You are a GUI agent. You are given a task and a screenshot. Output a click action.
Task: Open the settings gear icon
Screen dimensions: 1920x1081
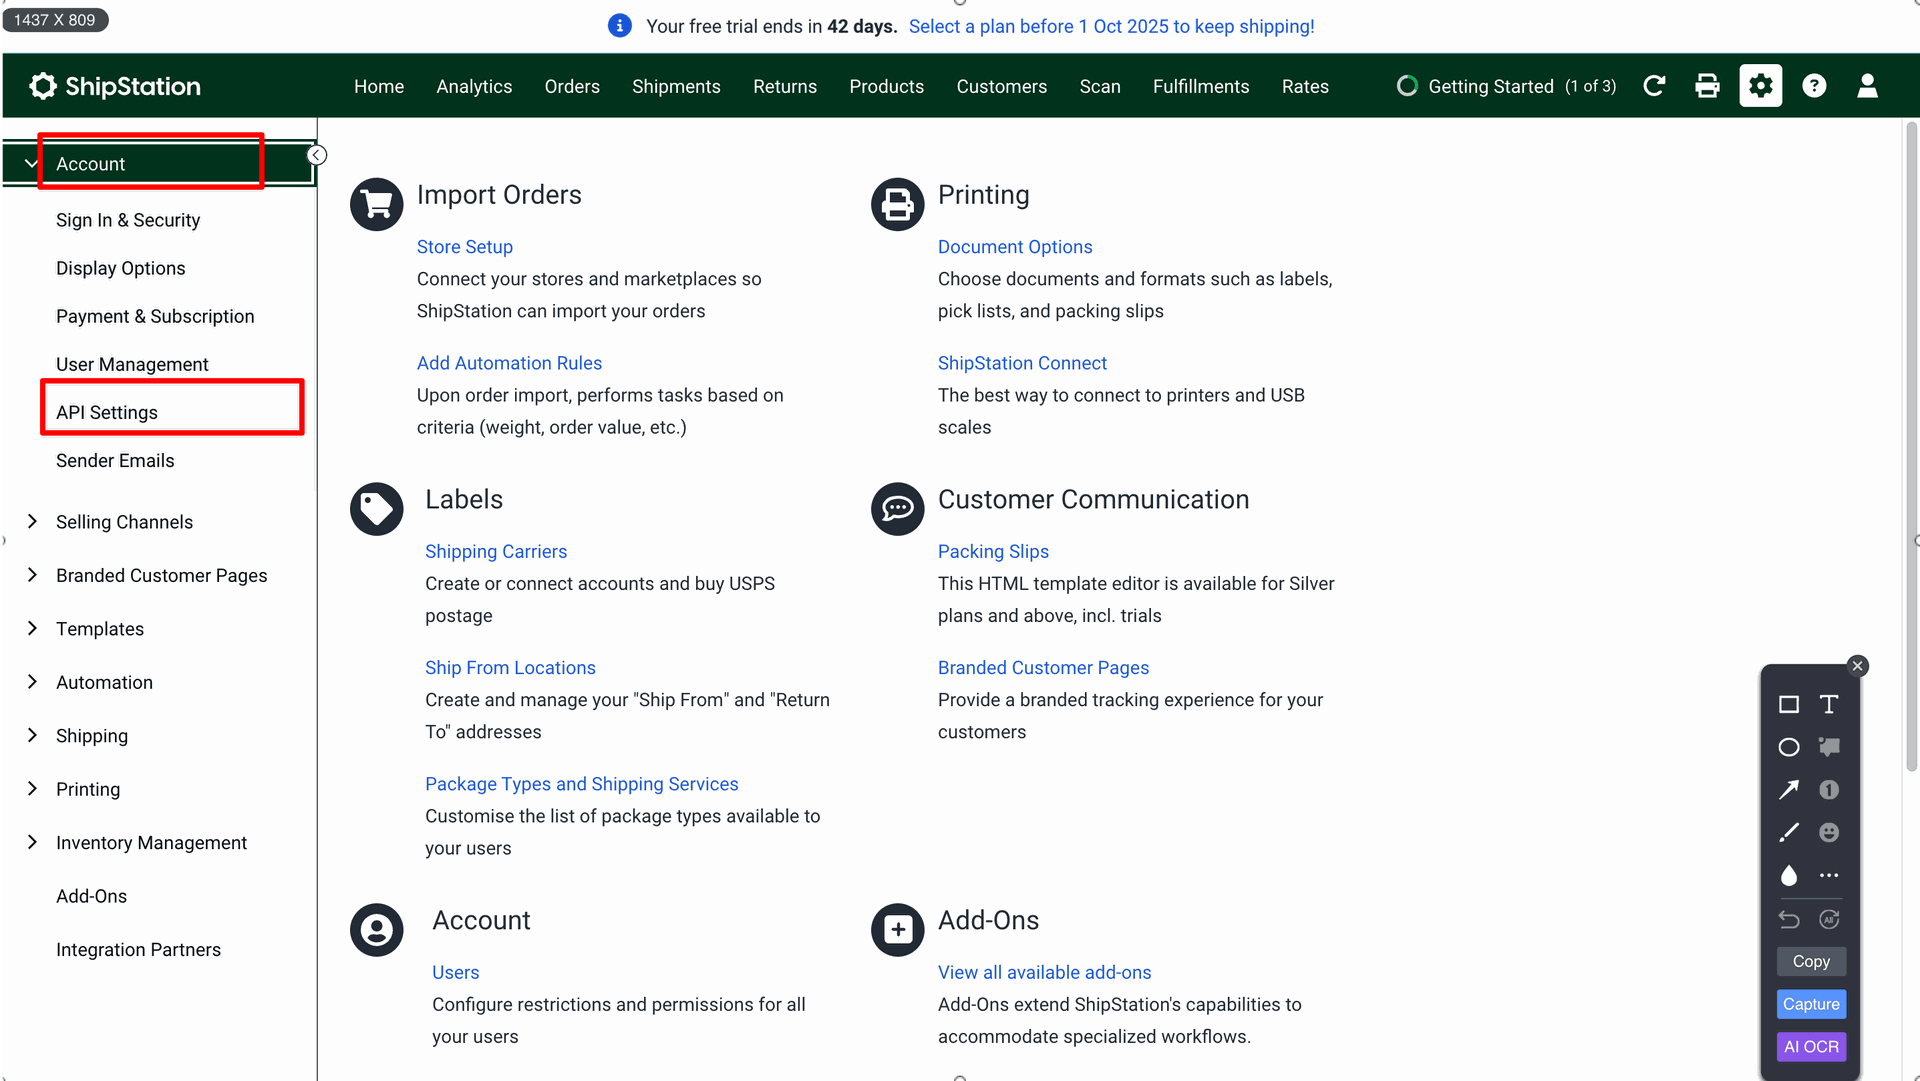pos(1760,86)
